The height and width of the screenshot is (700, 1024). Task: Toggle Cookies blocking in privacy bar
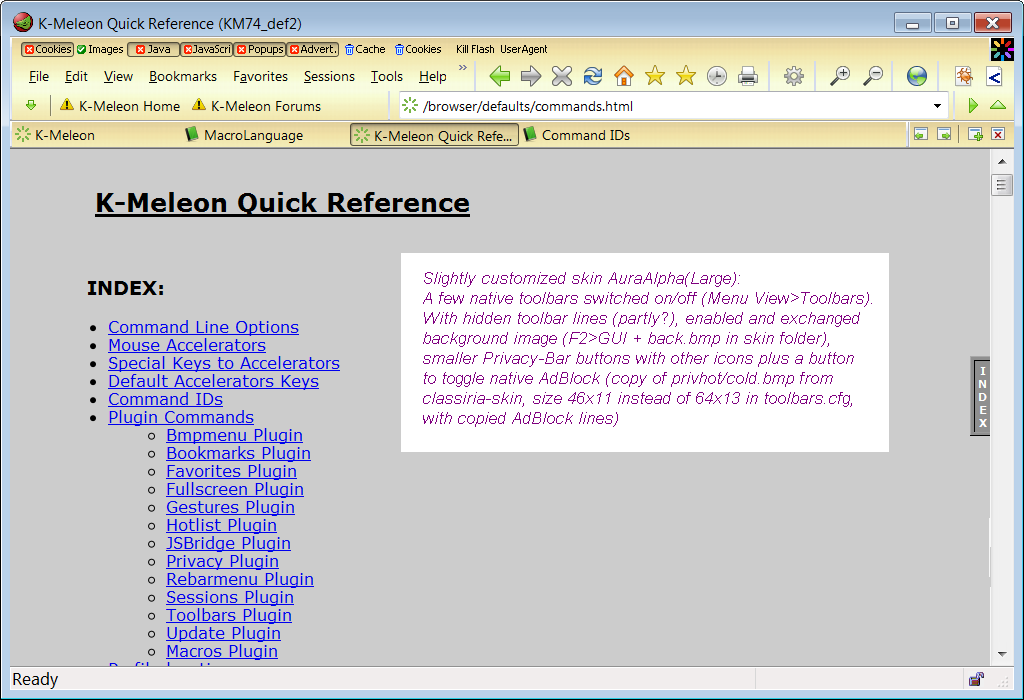click(48, 49)
